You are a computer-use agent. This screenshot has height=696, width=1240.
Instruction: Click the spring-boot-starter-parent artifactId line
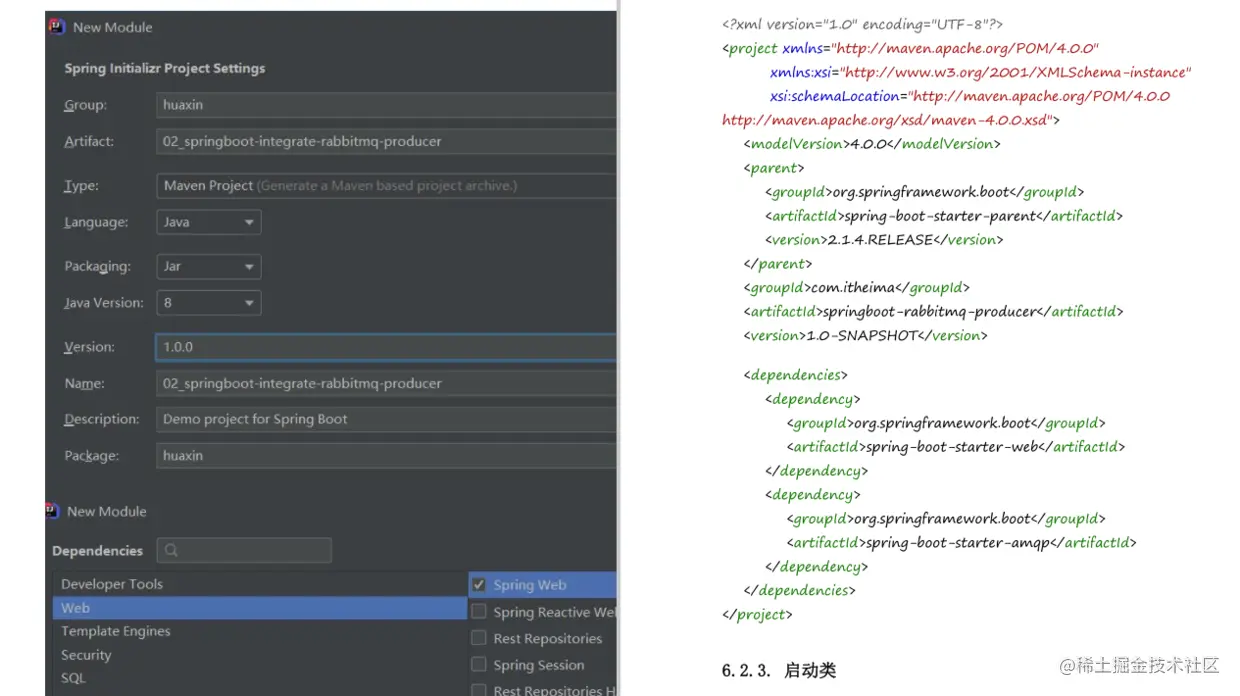(x=944, y=216)
